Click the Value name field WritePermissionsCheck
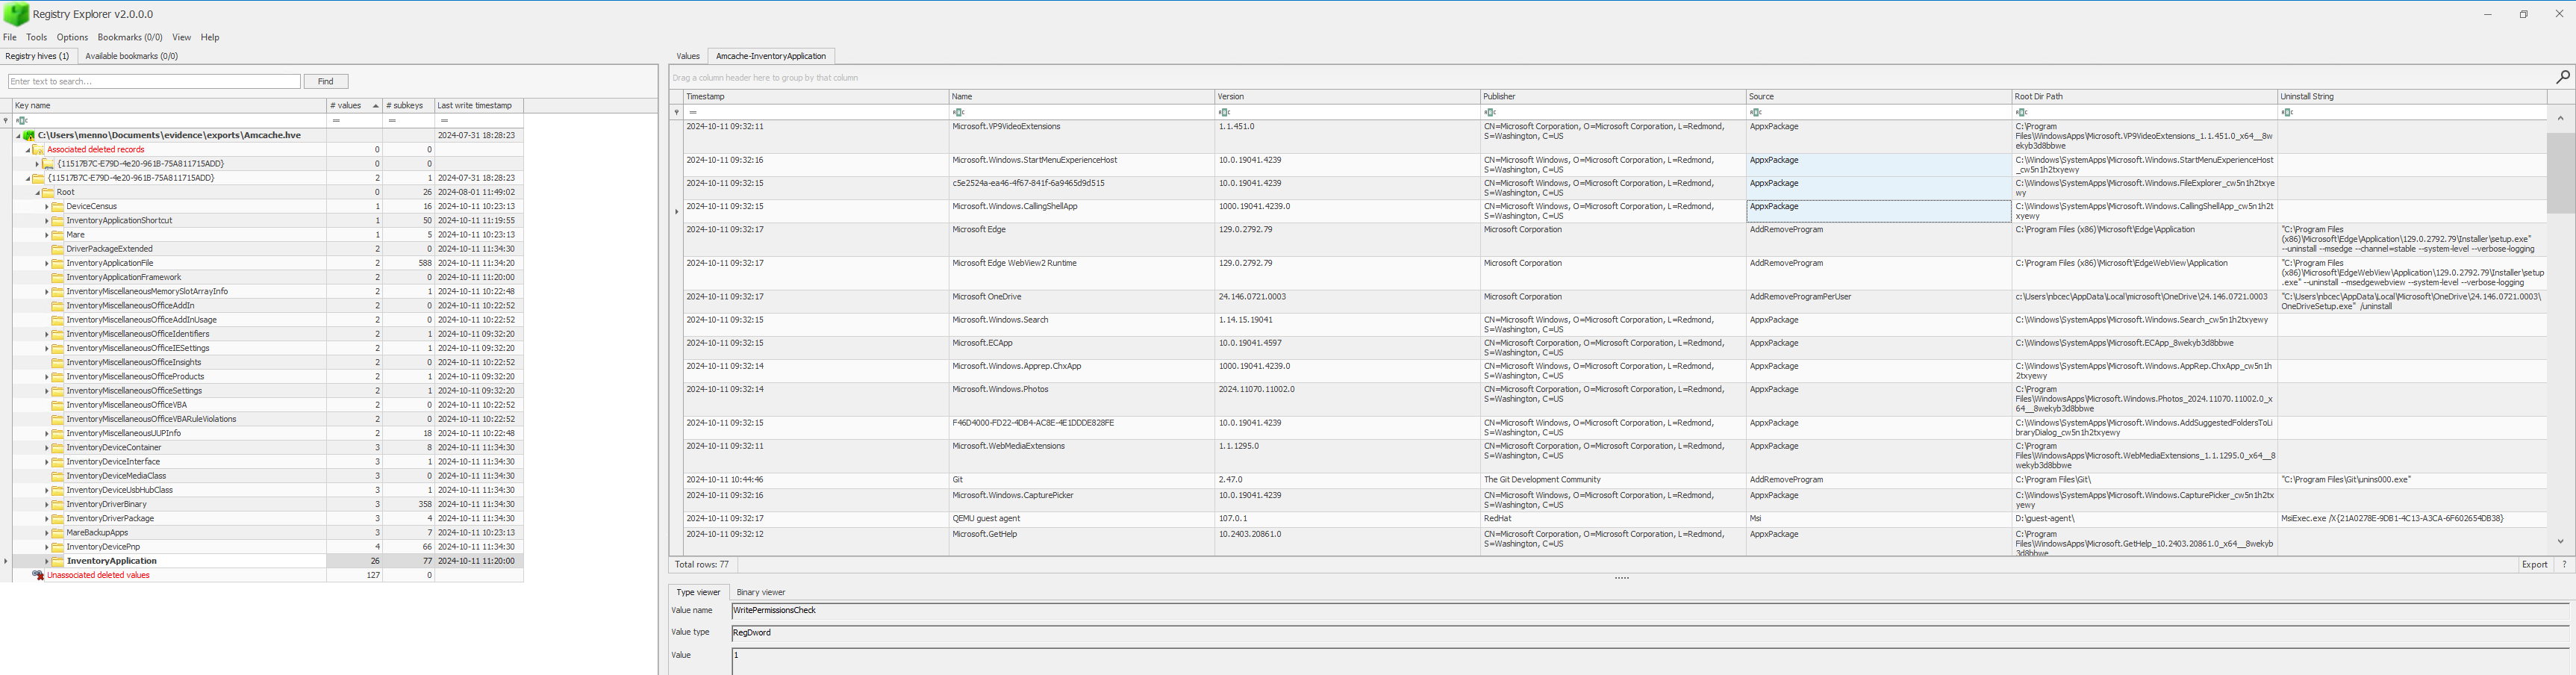2576x675 pixels. pos(1650,610)
